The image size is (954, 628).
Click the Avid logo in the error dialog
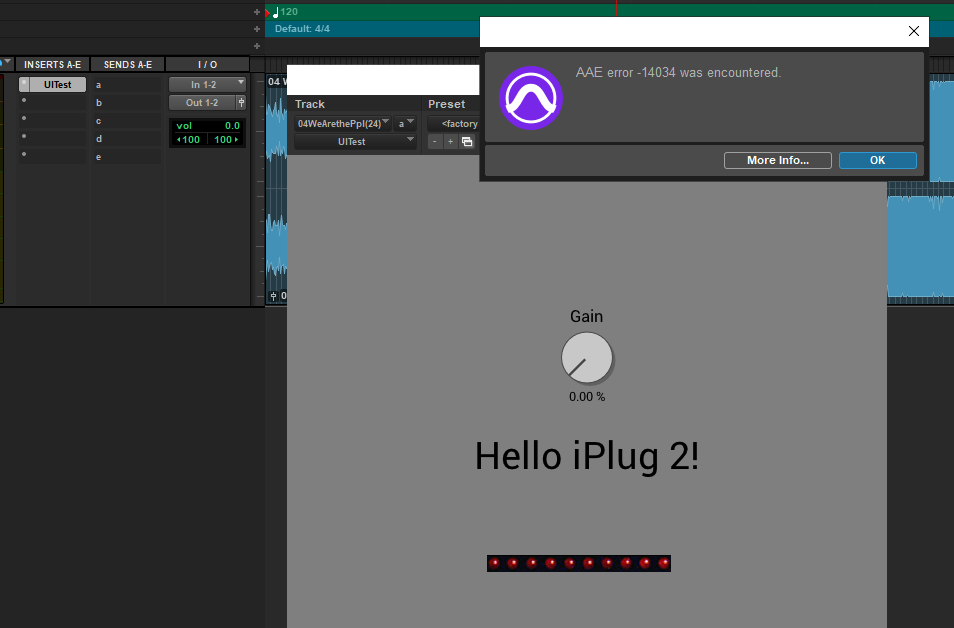tap(530, 97)
